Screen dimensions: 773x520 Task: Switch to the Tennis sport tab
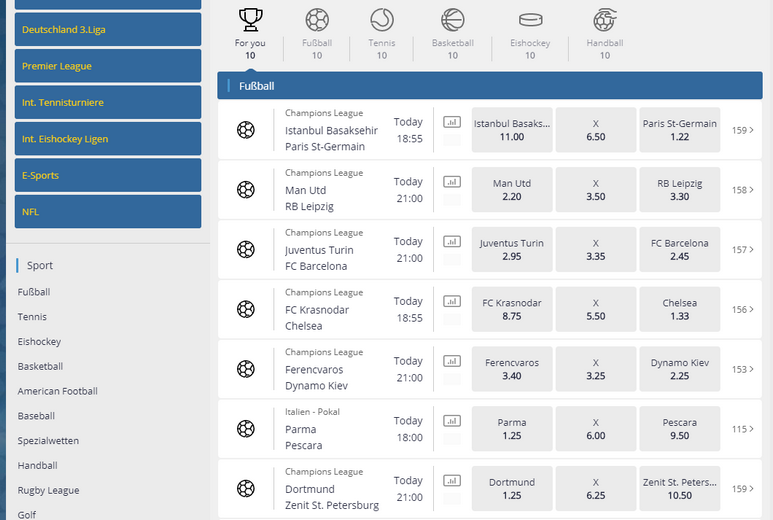pyautogui.click(x=382, y=34)
